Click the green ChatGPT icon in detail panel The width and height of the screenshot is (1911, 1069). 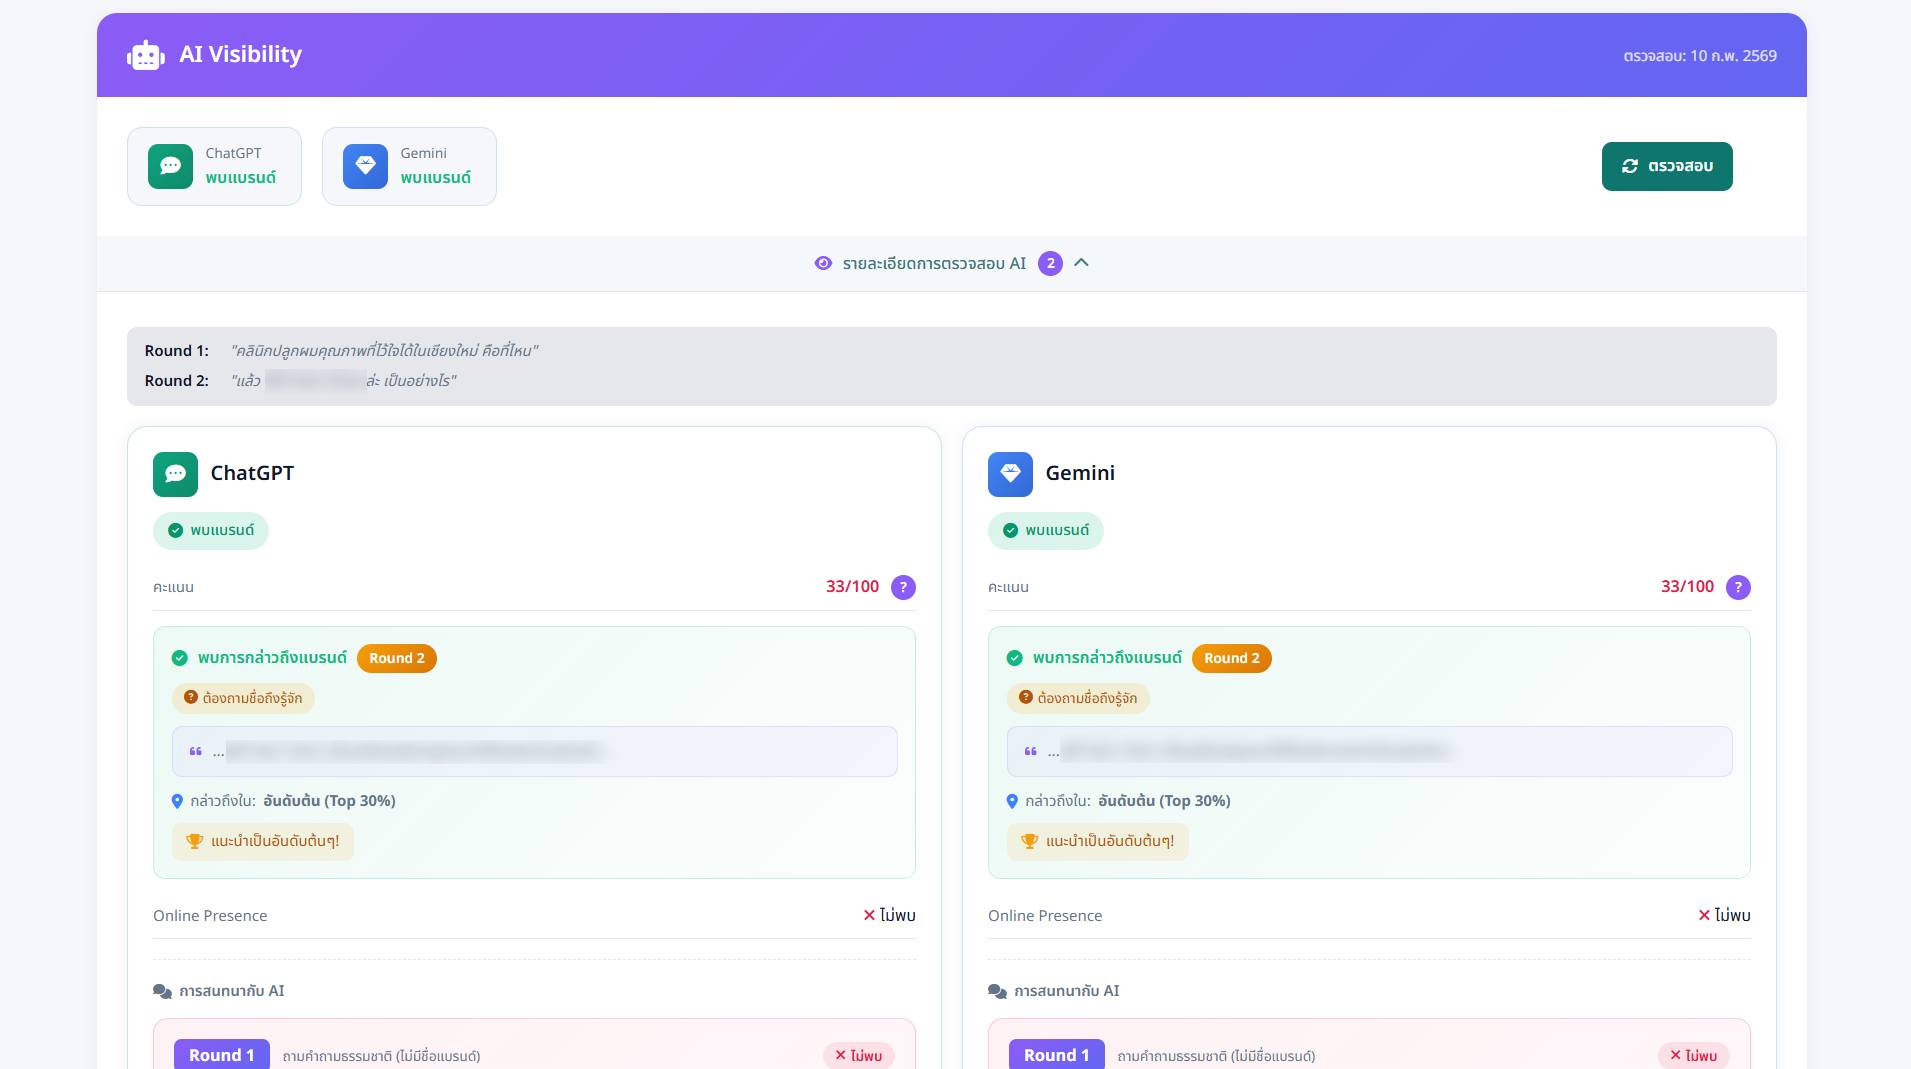pos(175,474)
